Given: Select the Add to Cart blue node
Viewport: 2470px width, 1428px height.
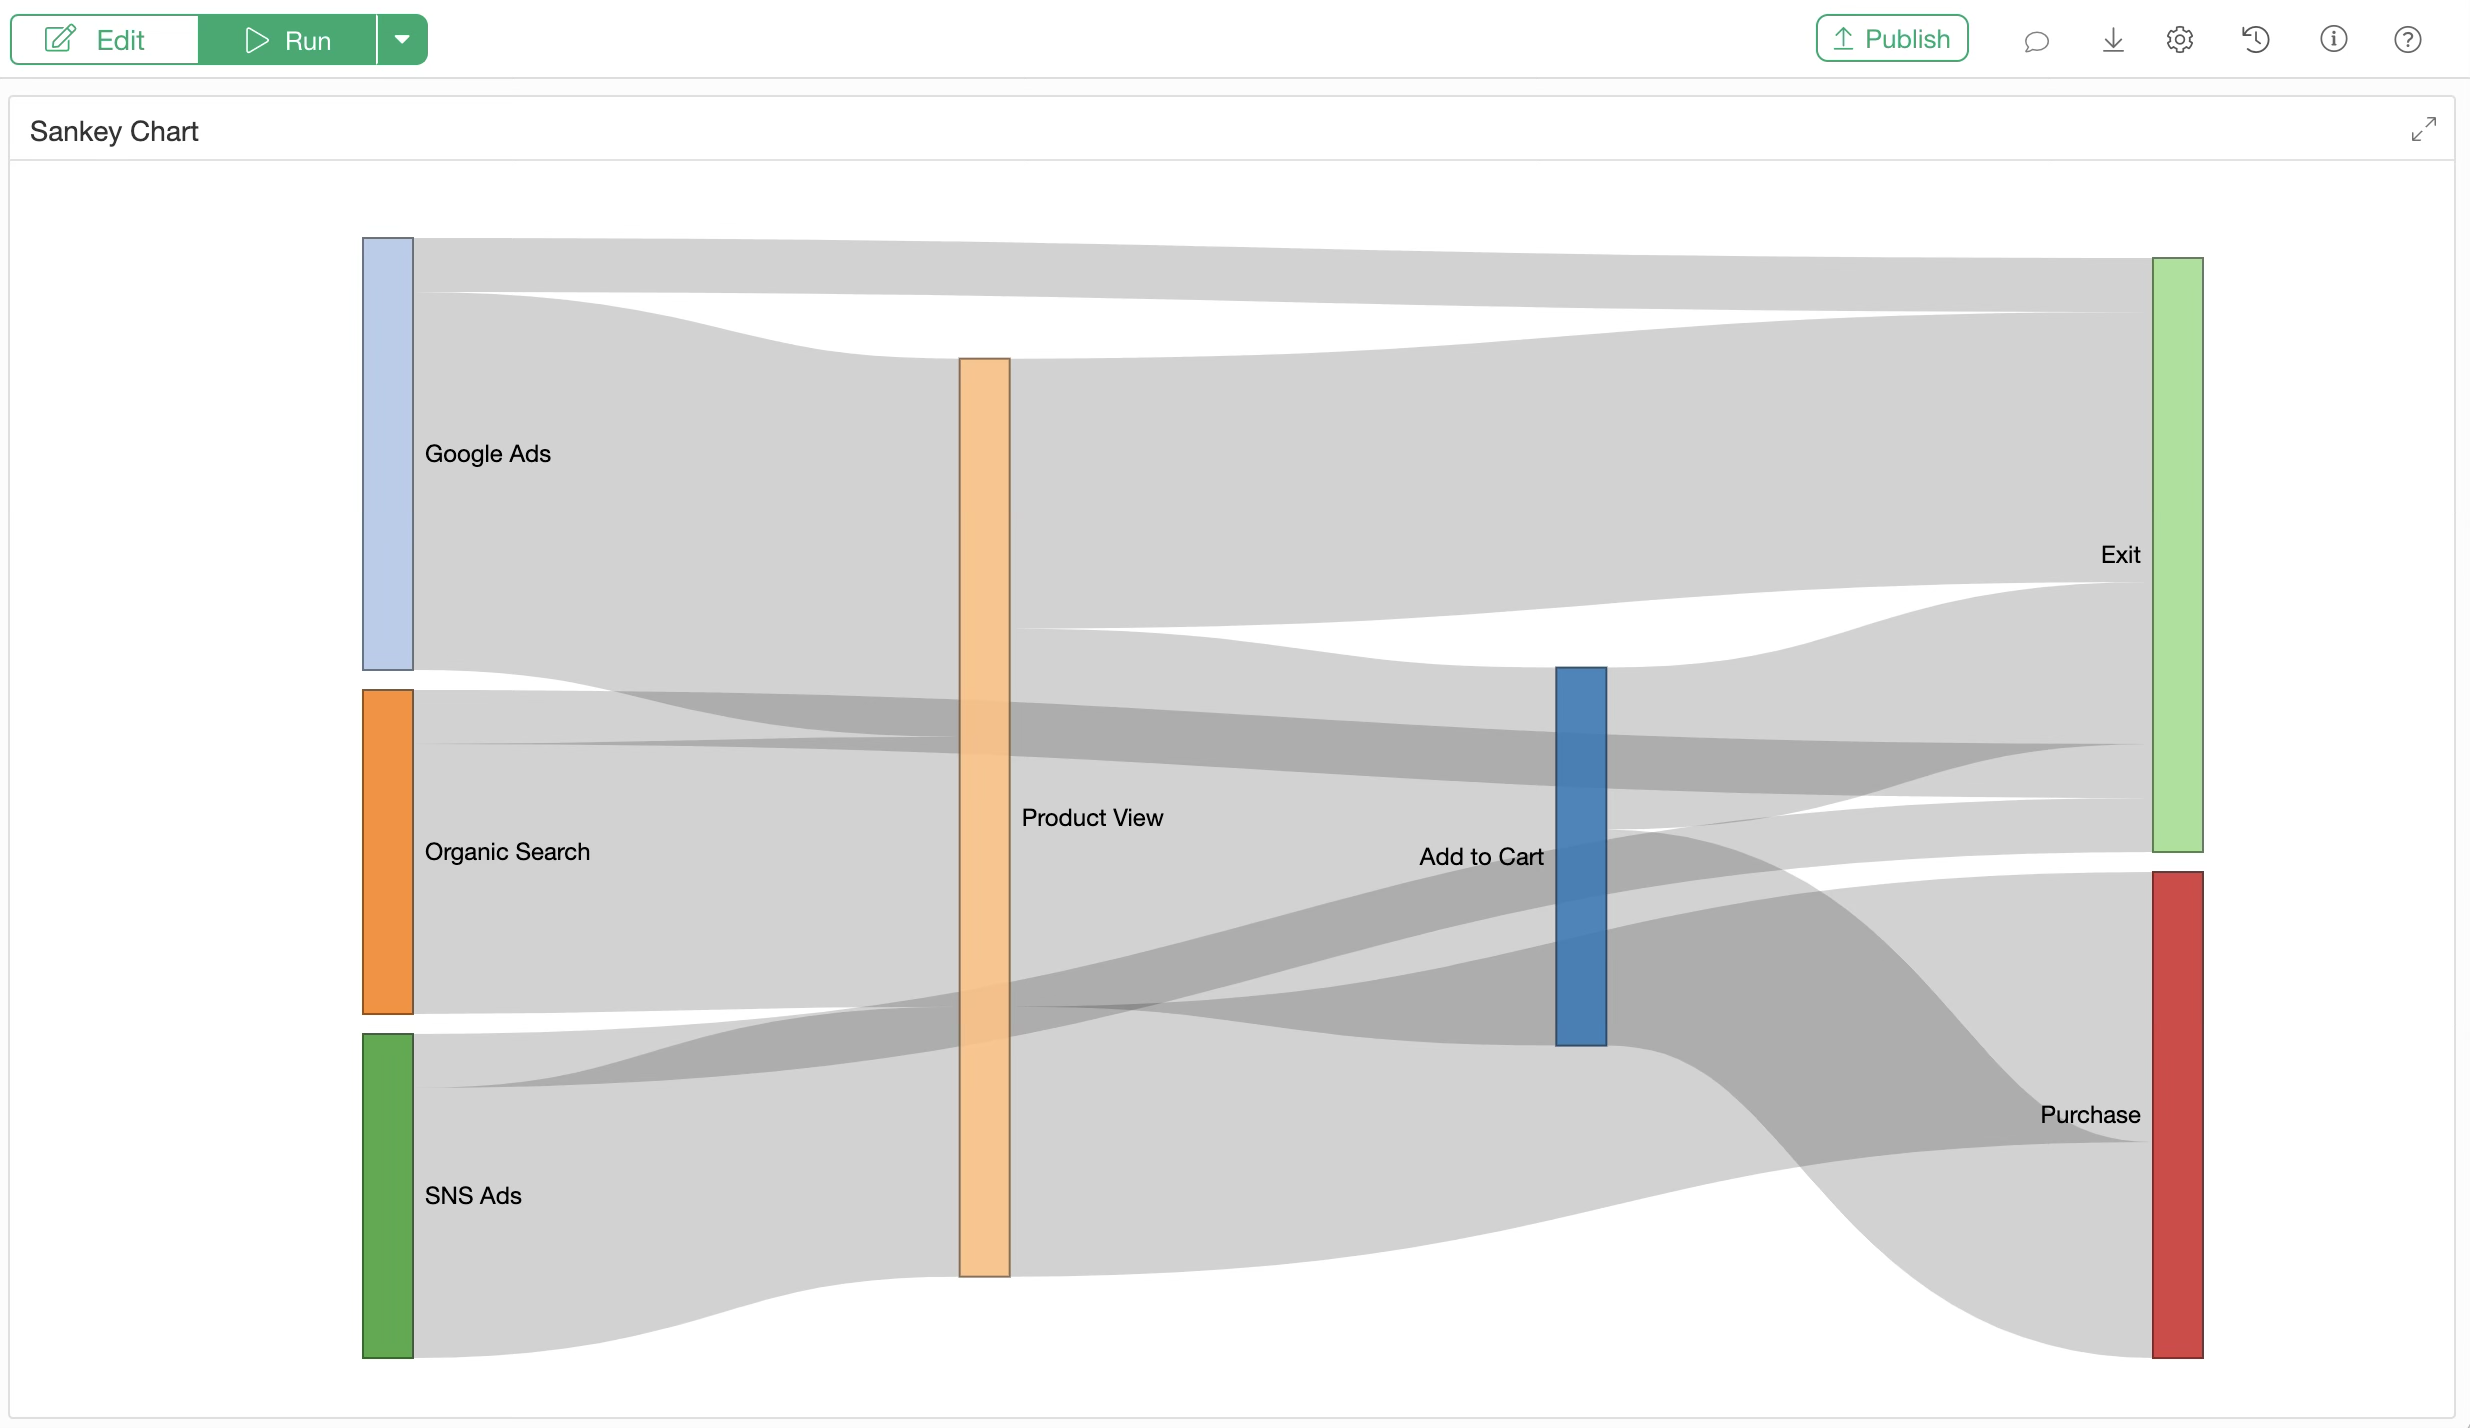Looking at the screenshot, I should point(1581,856).
